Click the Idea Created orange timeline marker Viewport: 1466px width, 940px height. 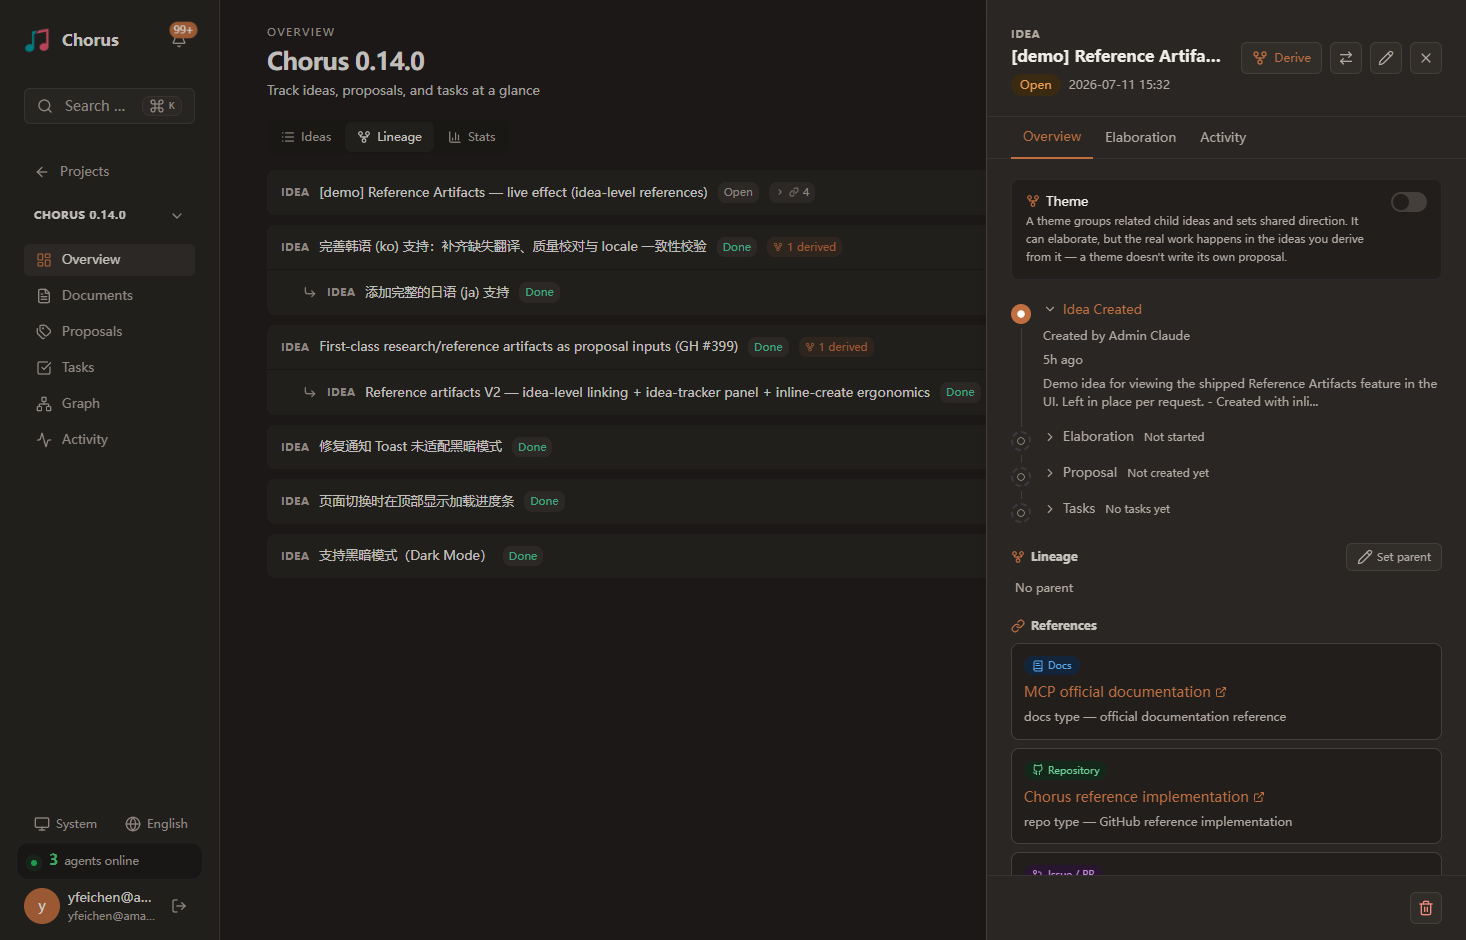point(1021,314)
